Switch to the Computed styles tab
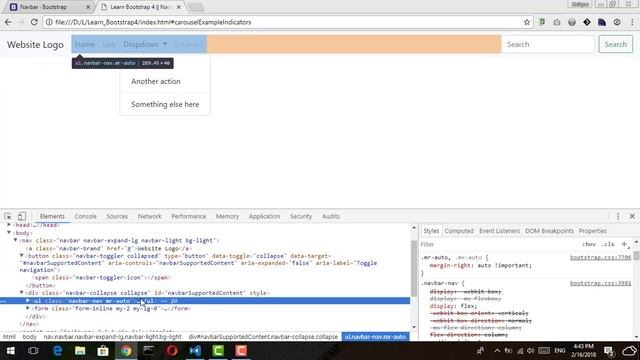The width and height of the screenshot is (640, 360). pyautogui.click(x=459, y=231)
